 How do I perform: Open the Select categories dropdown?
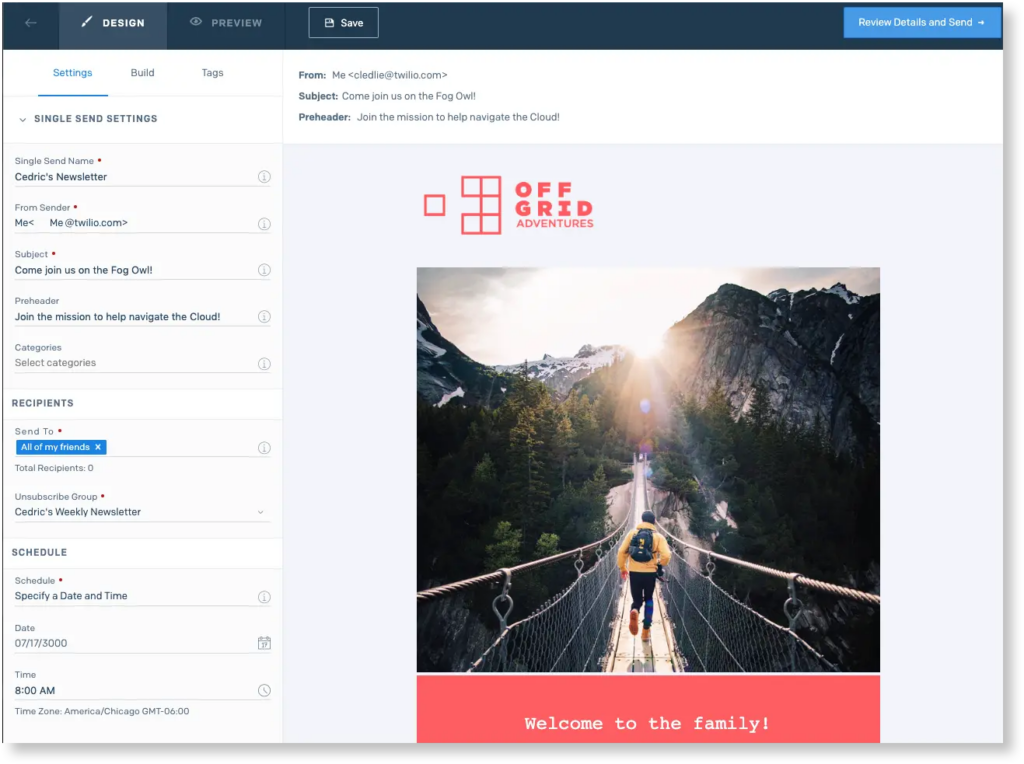click(x=264, y=363)
